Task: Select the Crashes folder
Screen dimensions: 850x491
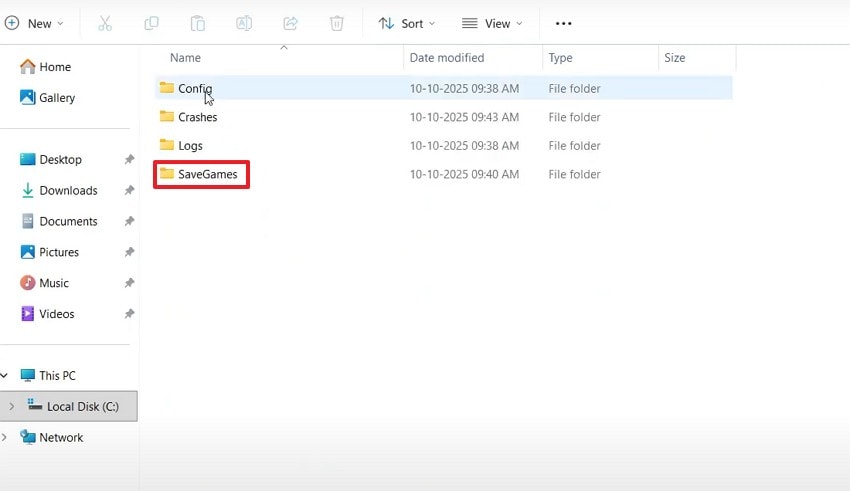Action: tap(443, 117)
